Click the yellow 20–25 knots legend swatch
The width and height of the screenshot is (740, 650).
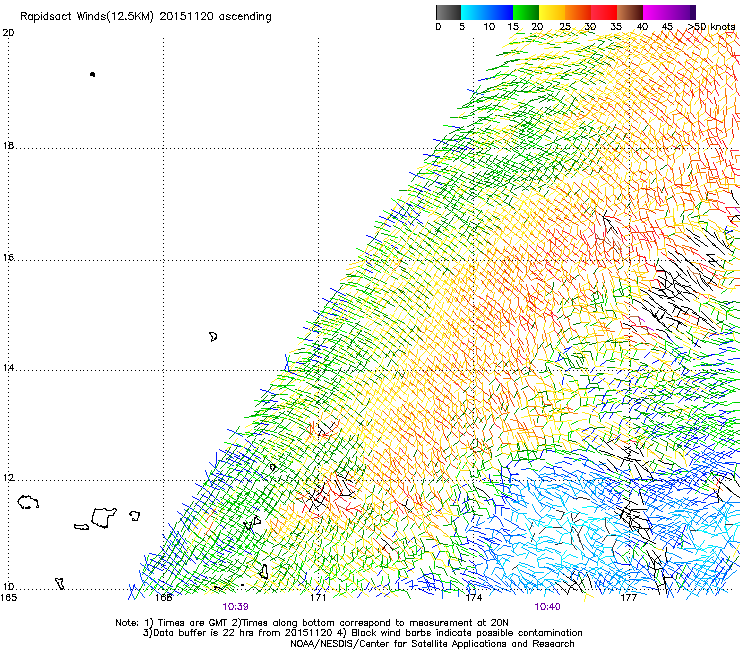[552, 12]
